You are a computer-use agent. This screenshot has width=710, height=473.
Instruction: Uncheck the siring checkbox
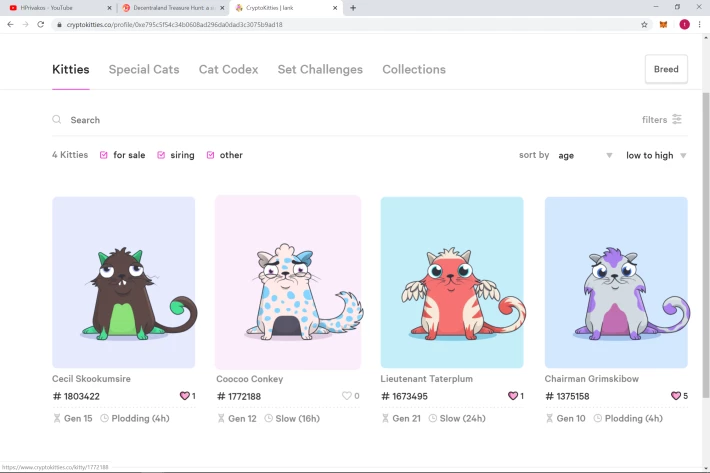point(161,155)
